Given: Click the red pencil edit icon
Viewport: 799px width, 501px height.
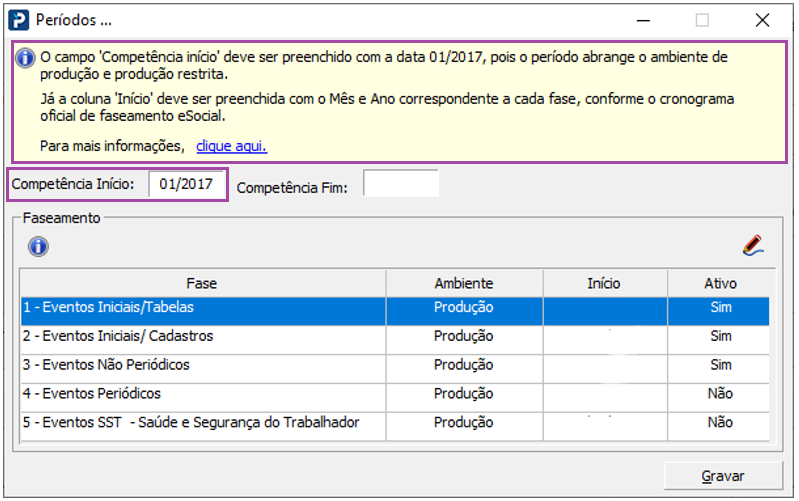Looking at the screenshot, I should 753,245.
